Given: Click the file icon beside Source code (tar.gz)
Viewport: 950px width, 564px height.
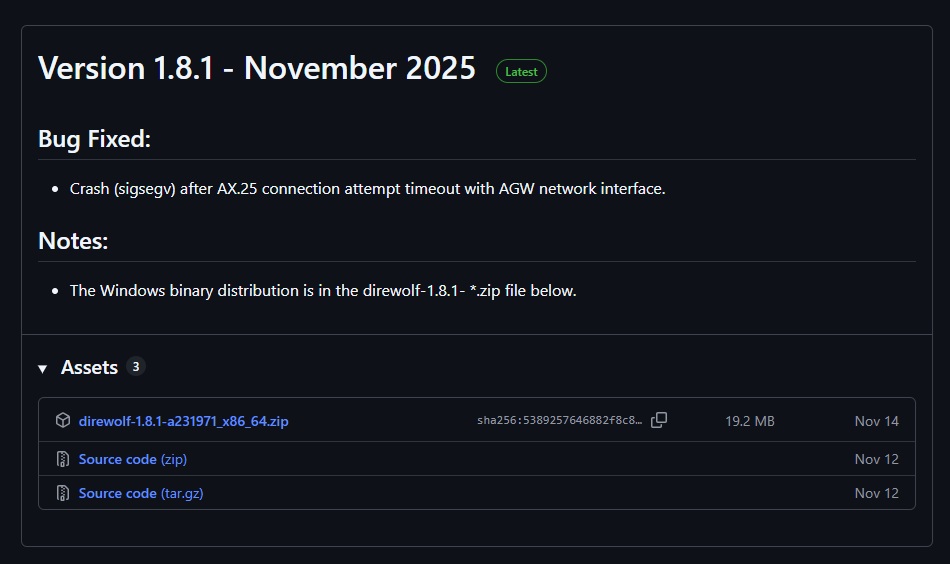Looking at the screenshot, I should (x=63, y=493).
